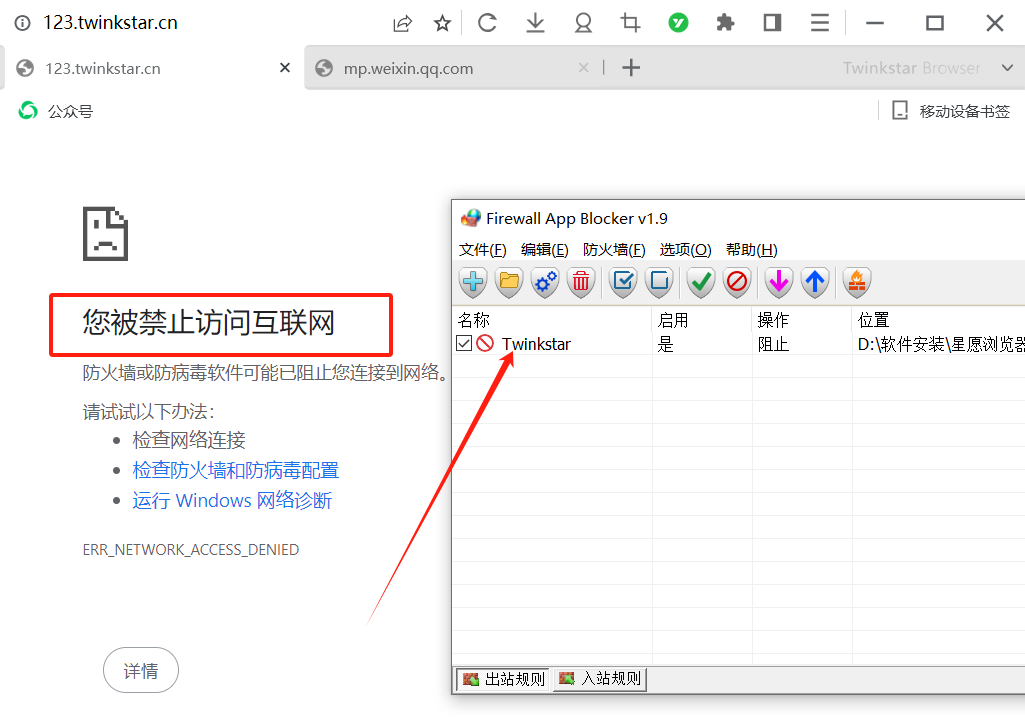1025x720 pixels.
Task: Open the 编辑(E) menu
Action: pyautogui.click(x=545, y=250)
